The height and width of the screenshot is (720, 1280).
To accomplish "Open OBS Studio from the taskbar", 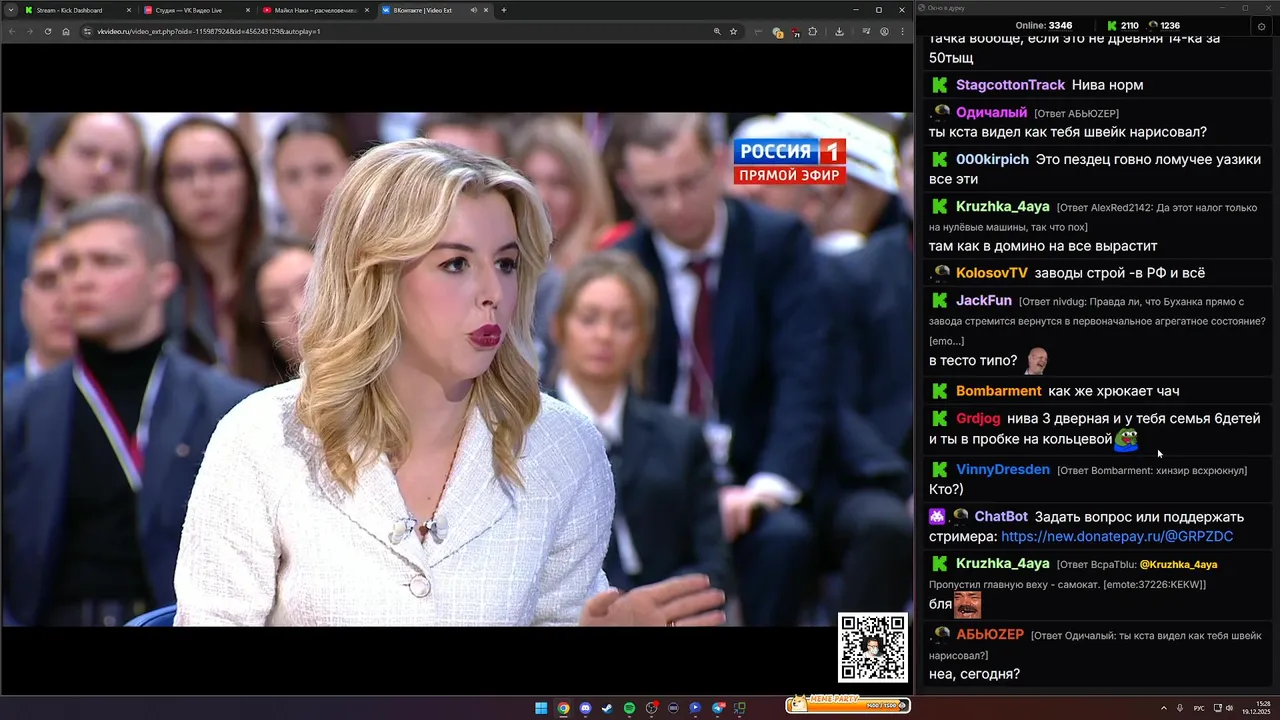I will tap(651, 708).
